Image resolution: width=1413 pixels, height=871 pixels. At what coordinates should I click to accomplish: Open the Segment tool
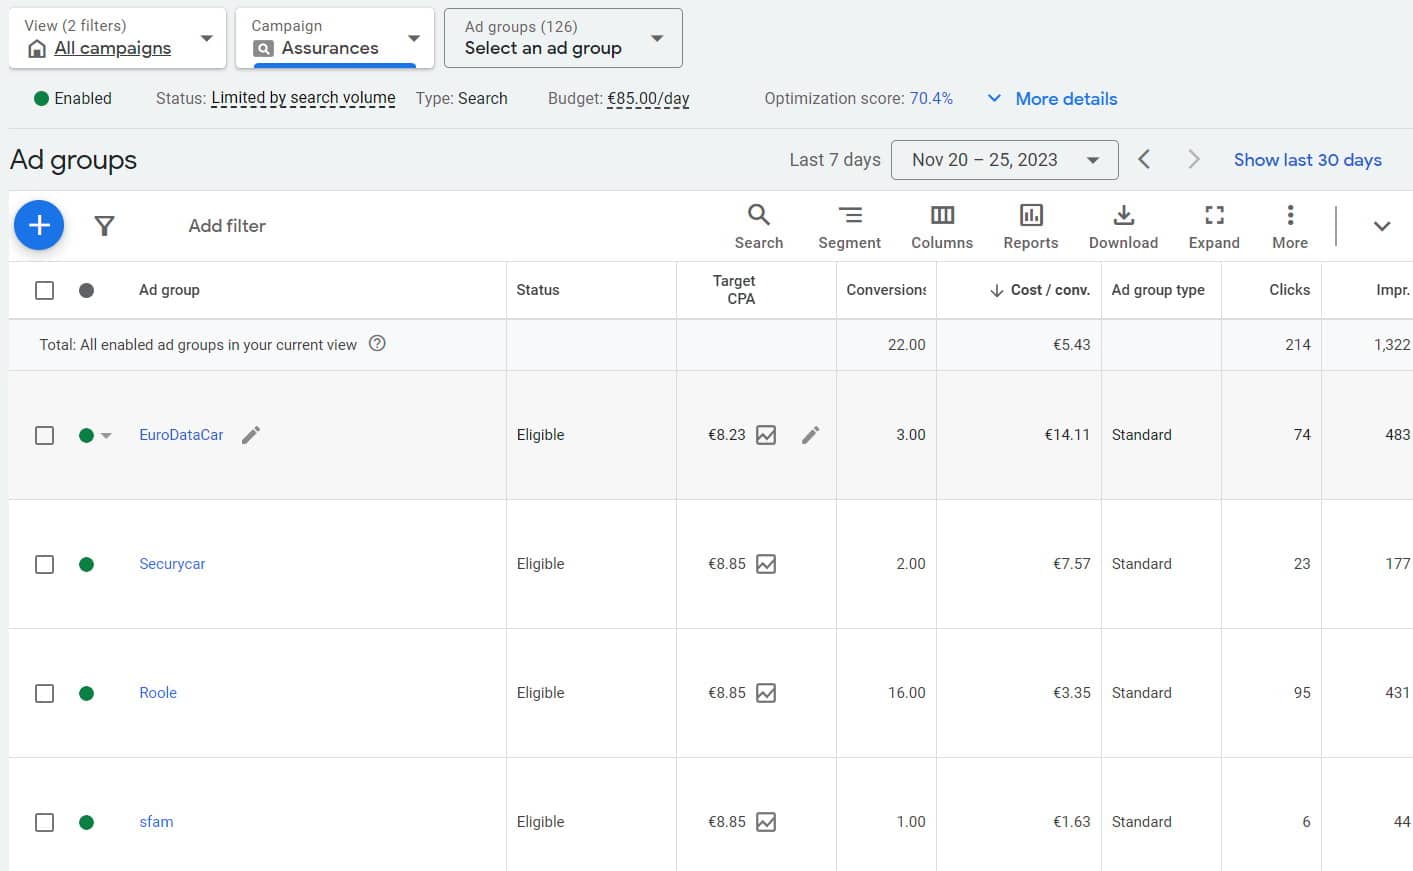(x=849, y=227)
